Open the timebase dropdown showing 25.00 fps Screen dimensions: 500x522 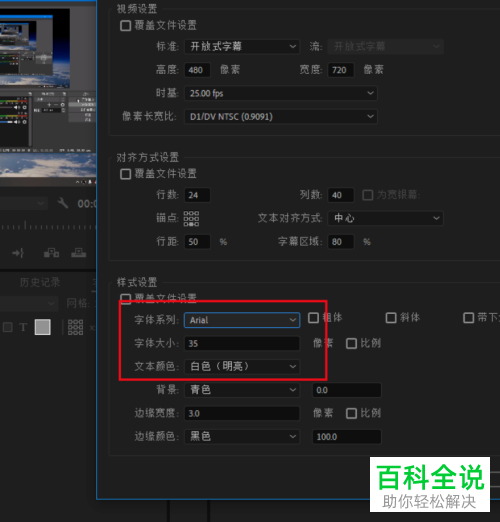[x=281, y=93]
